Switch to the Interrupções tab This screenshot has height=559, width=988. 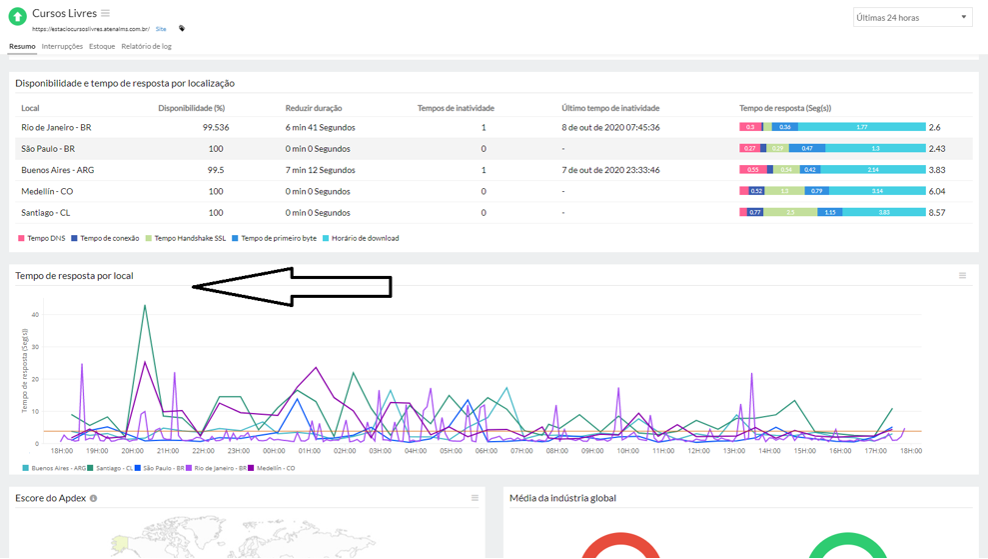(62, 47)
